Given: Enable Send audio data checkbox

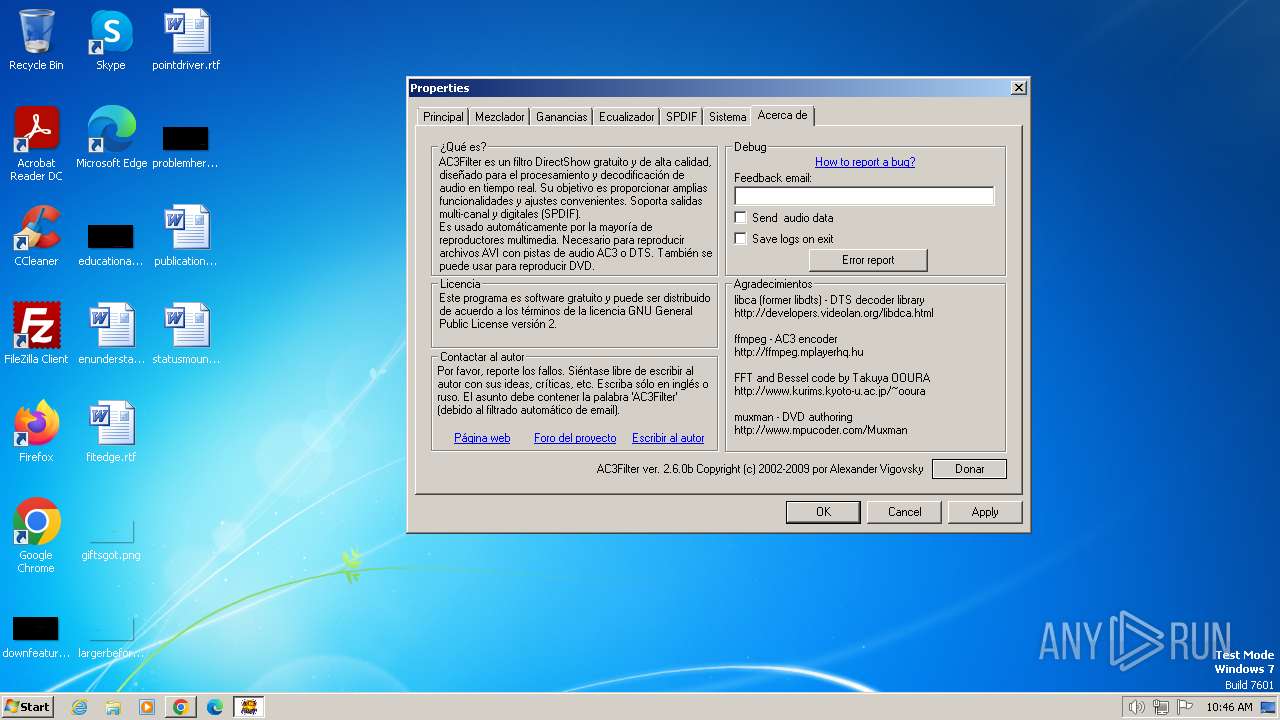Looking at the screenshot, I should [x=740, y=217].
